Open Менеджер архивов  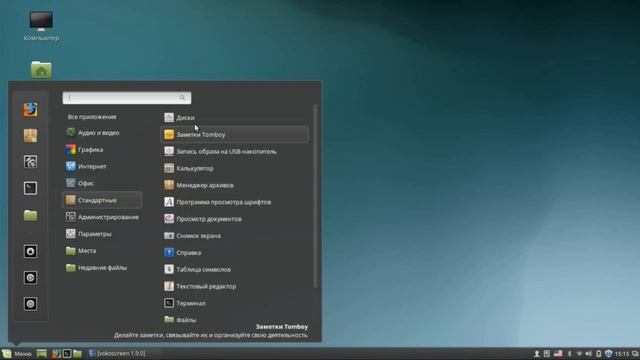point(235,185)
